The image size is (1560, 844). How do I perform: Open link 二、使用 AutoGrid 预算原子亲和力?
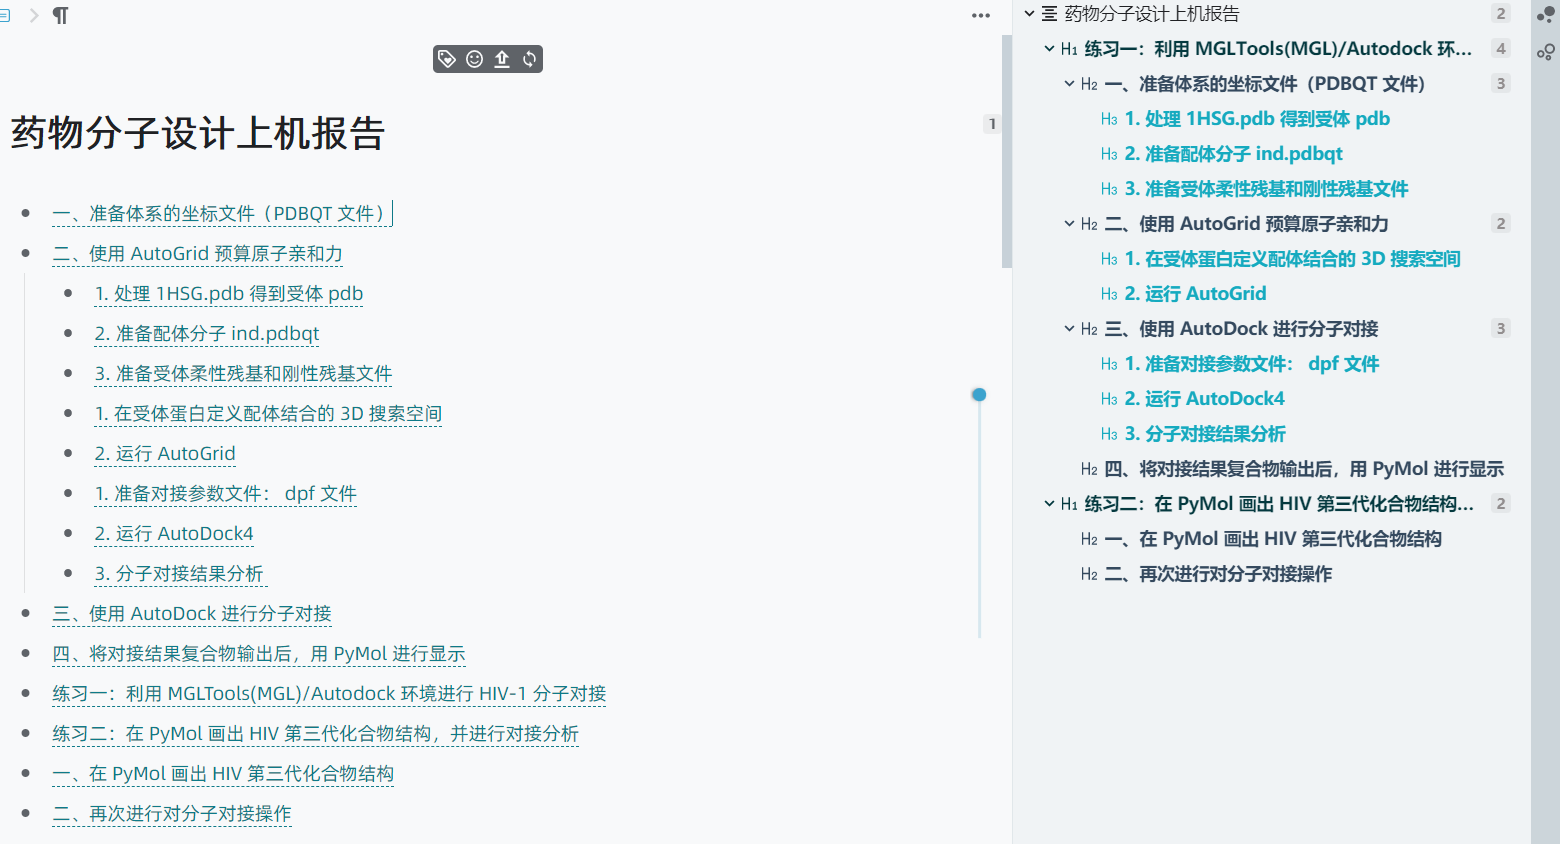click(197, 254)
